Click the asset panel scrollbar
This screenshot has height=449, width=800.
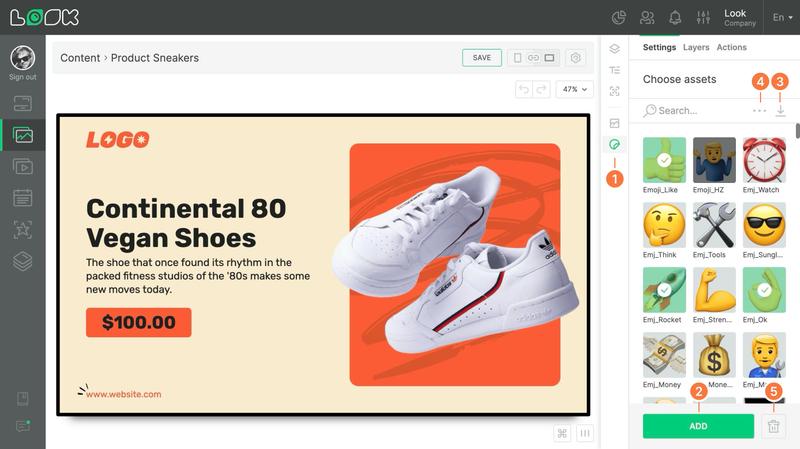coord(797,131)
